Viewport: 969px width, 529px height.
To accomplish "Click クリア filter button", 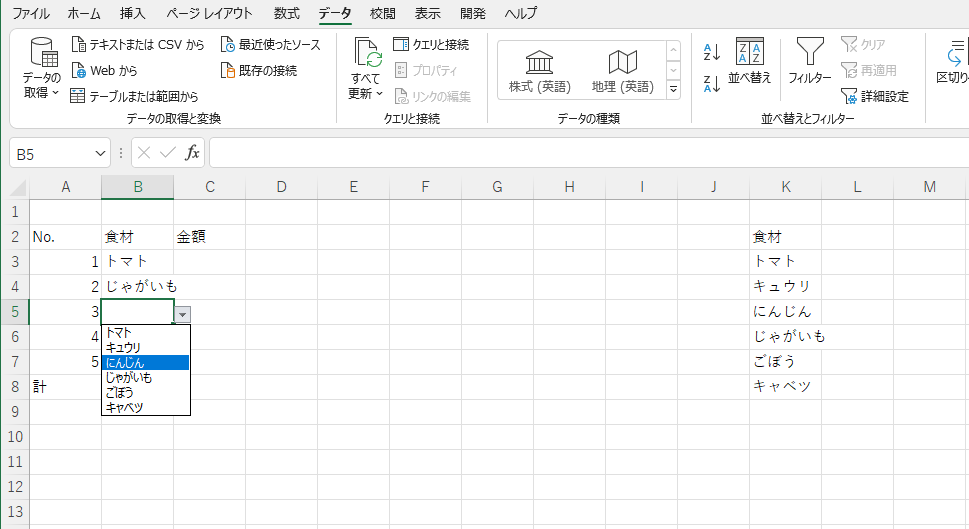I will click(x=863, y=44).
